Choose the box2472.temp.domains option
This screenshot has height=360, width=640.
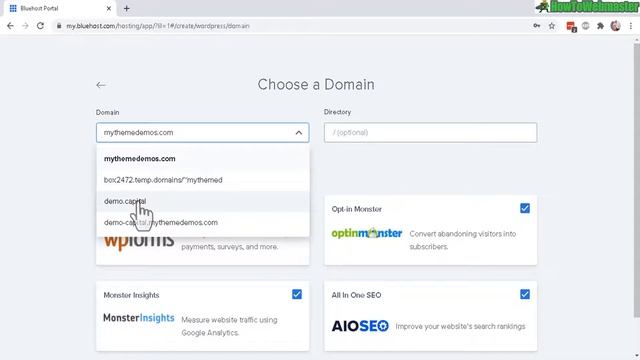tap(203, 180)
